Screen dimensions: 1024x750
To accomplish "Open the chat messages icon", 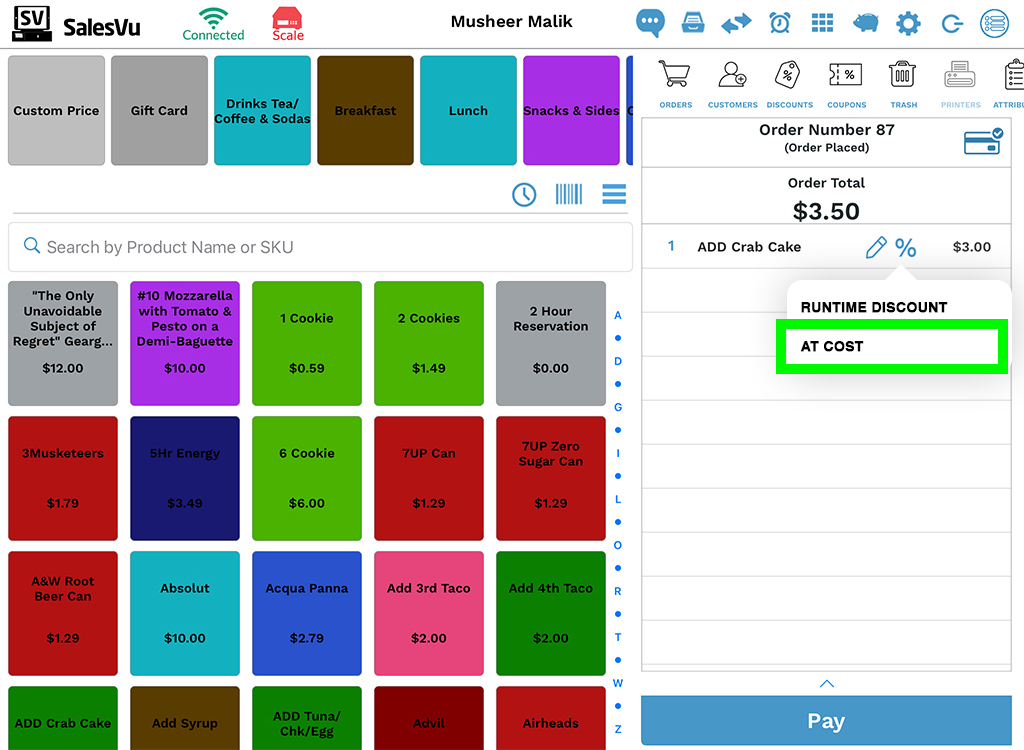I will (650, 23).
